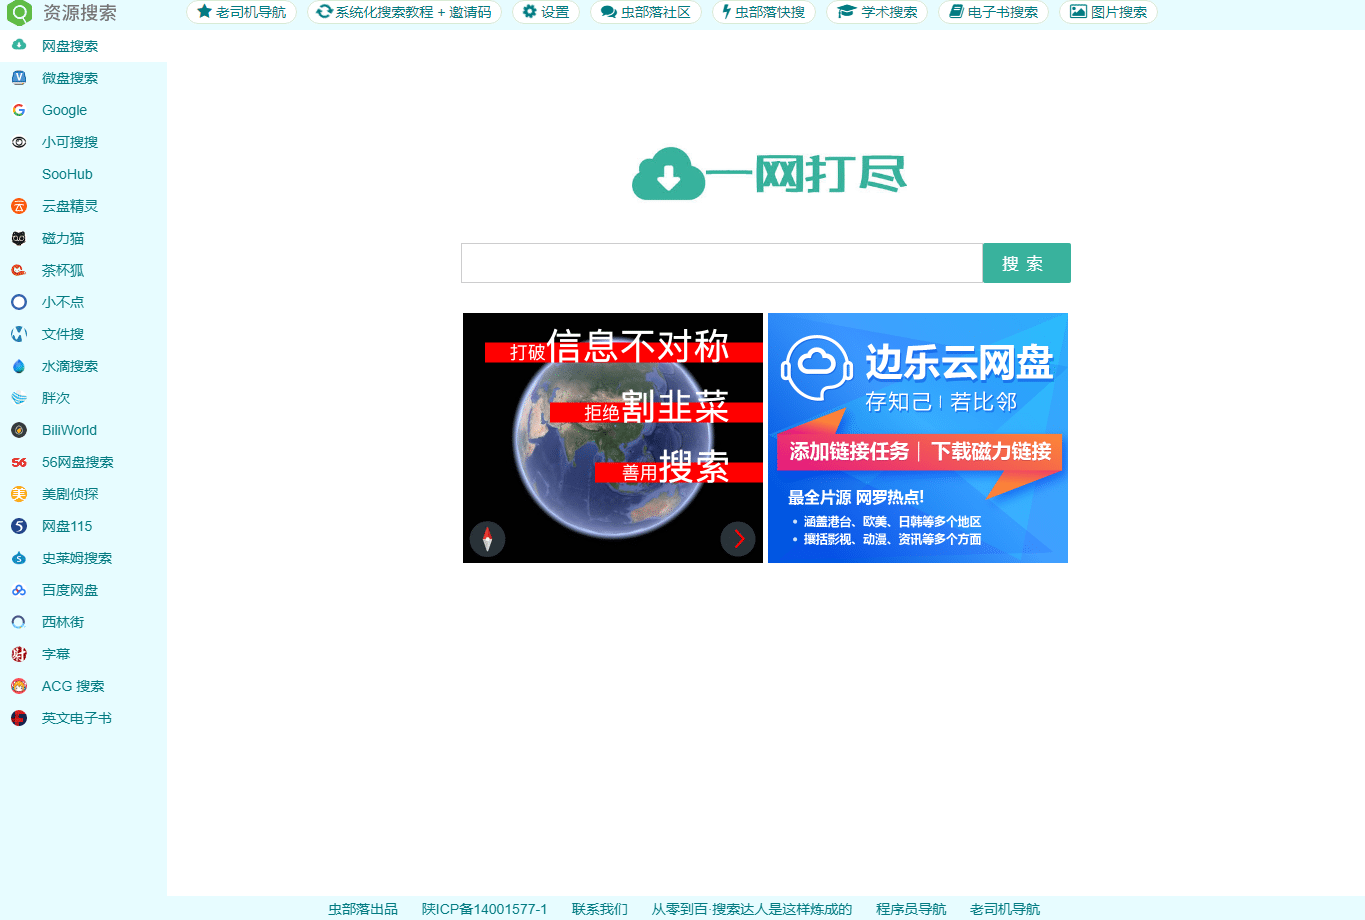Click the 百度网盘 icon in sidebar
The height and width of the screenshot is (920, 1365).
pyautogui.click(x=18, y=590)
